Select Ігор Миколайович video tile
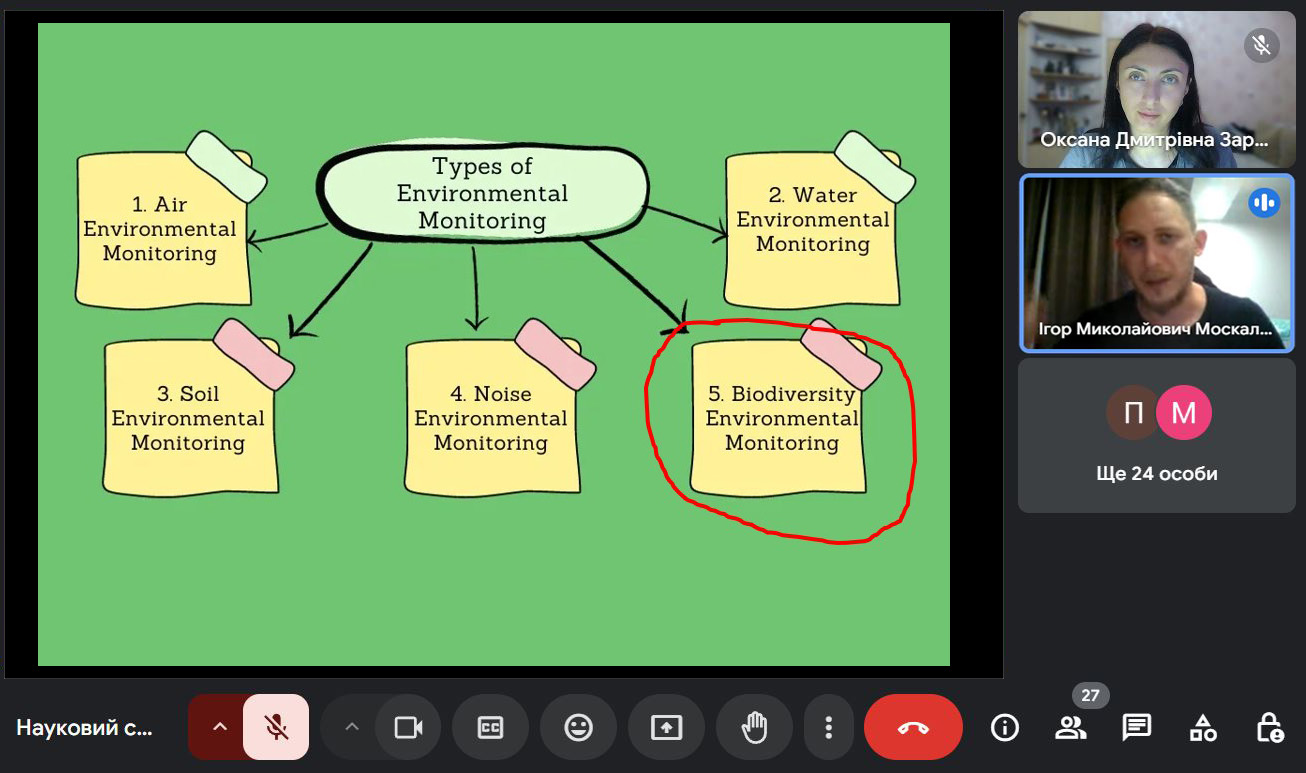Image resolution: width=1306 pixels, height=773 pixels. tap(1157, 264)
